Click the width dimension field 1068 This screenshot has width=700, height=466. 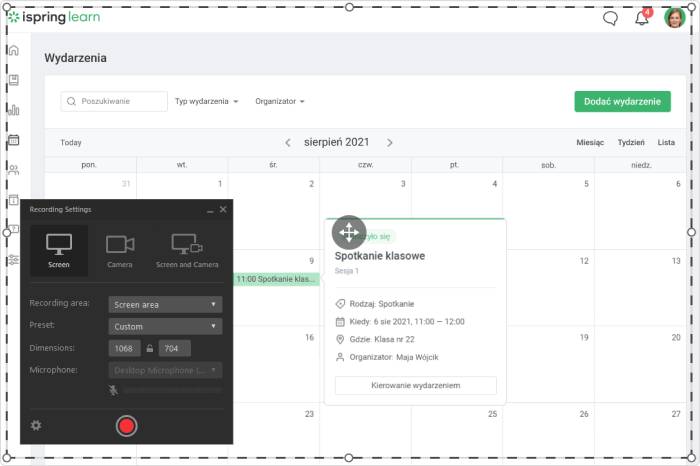(x=125, y=348)
